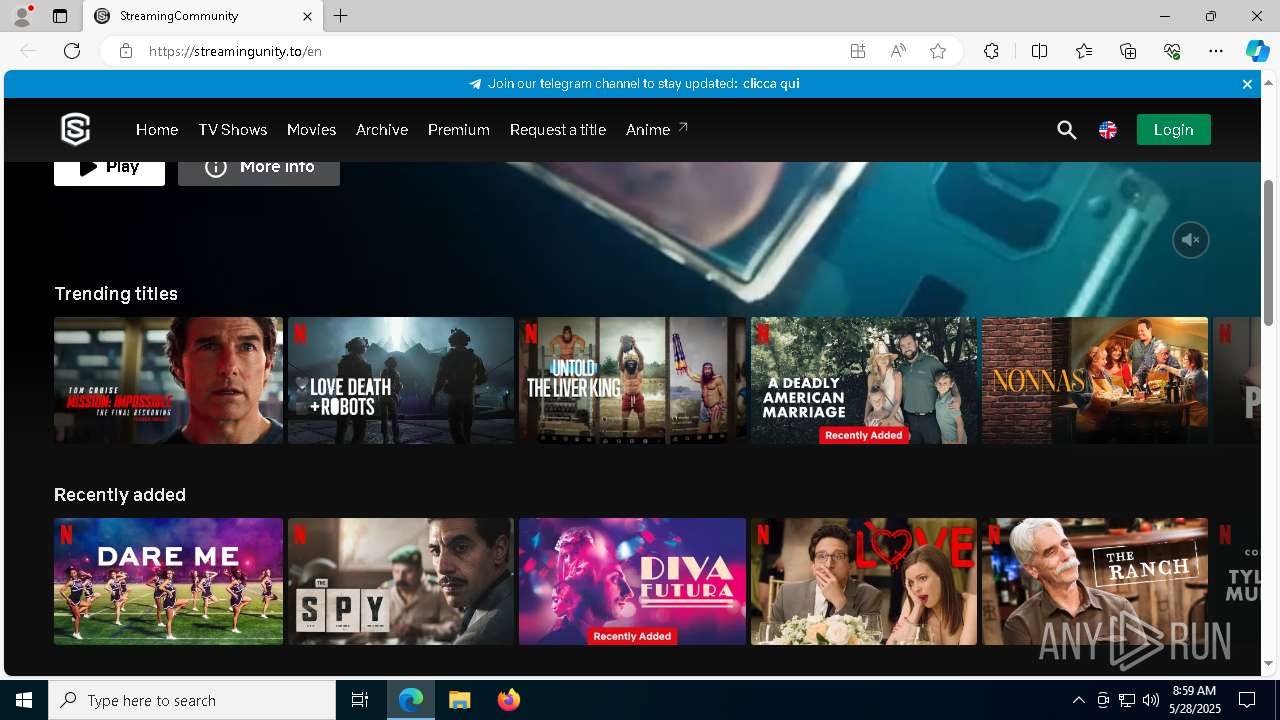Open Movies navigation item
This screenshot has width=1280, height=720.
[x=311, y=130]
